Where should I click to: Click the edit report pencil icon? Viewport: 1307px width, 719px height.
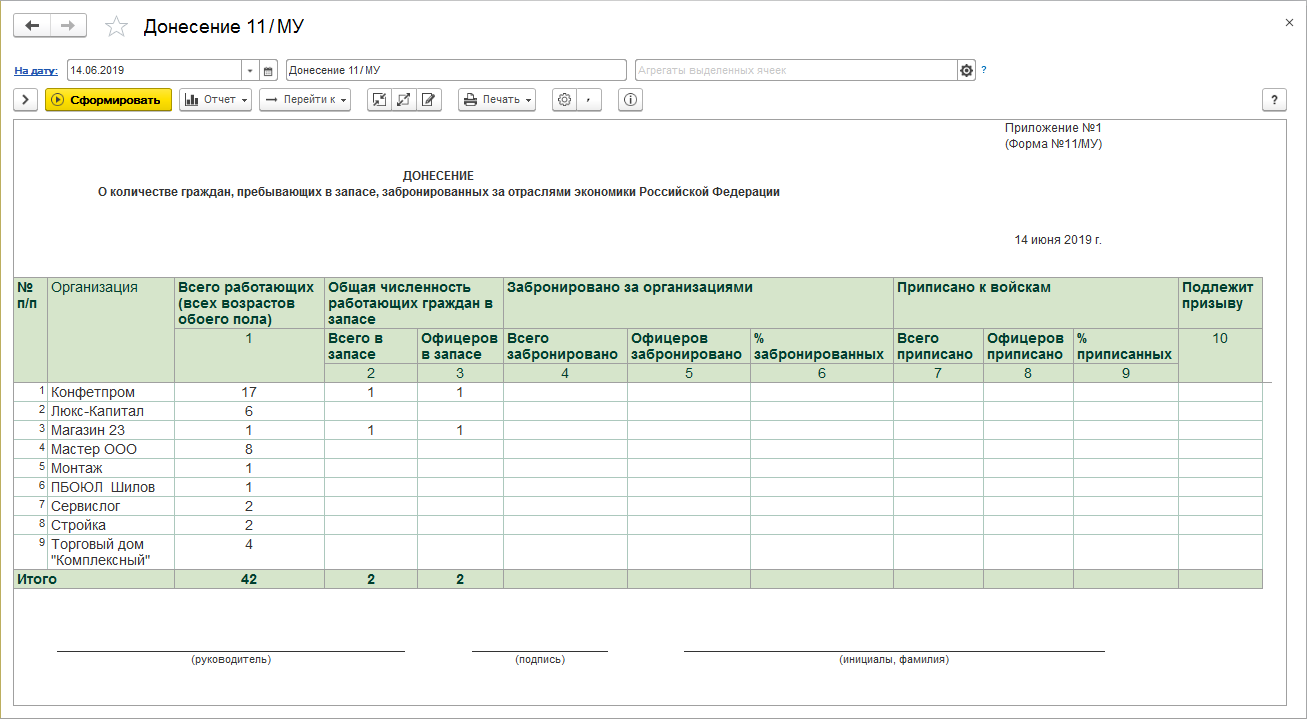pyautogui.click(x=429, y=100)
